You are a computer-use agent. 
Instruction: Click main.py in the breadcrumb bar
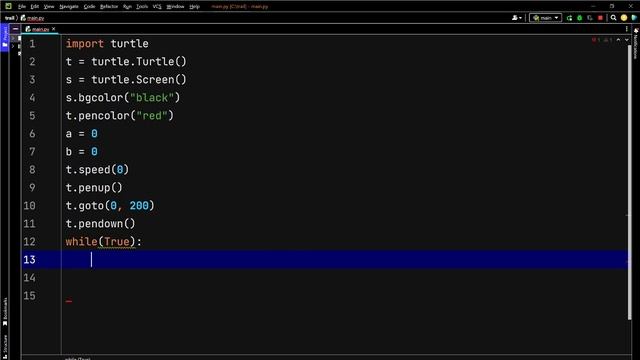coord(33,18)
